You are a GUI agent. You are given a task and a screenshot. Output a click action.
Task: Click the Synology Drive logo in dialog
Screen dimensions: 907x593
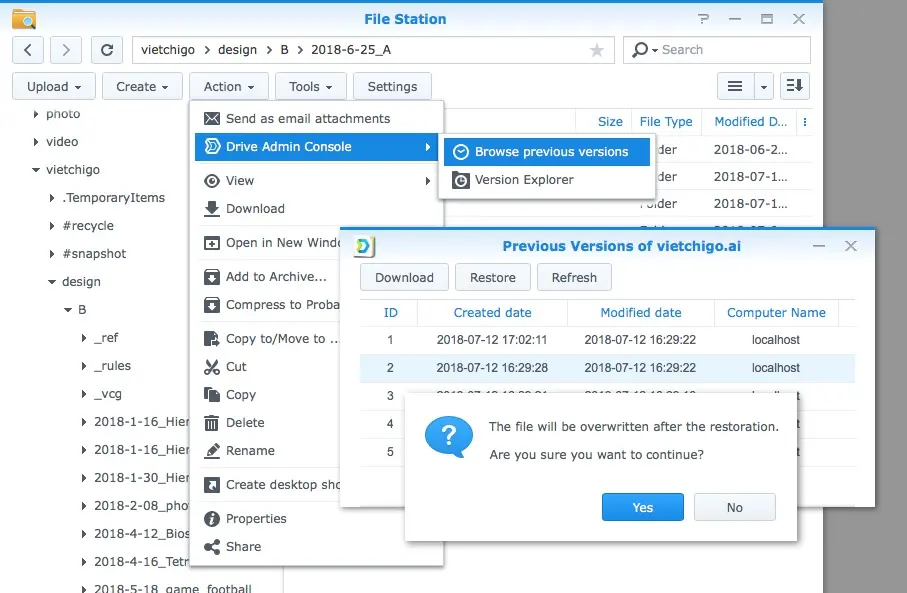pyautogui.click(x=364, y=246)
